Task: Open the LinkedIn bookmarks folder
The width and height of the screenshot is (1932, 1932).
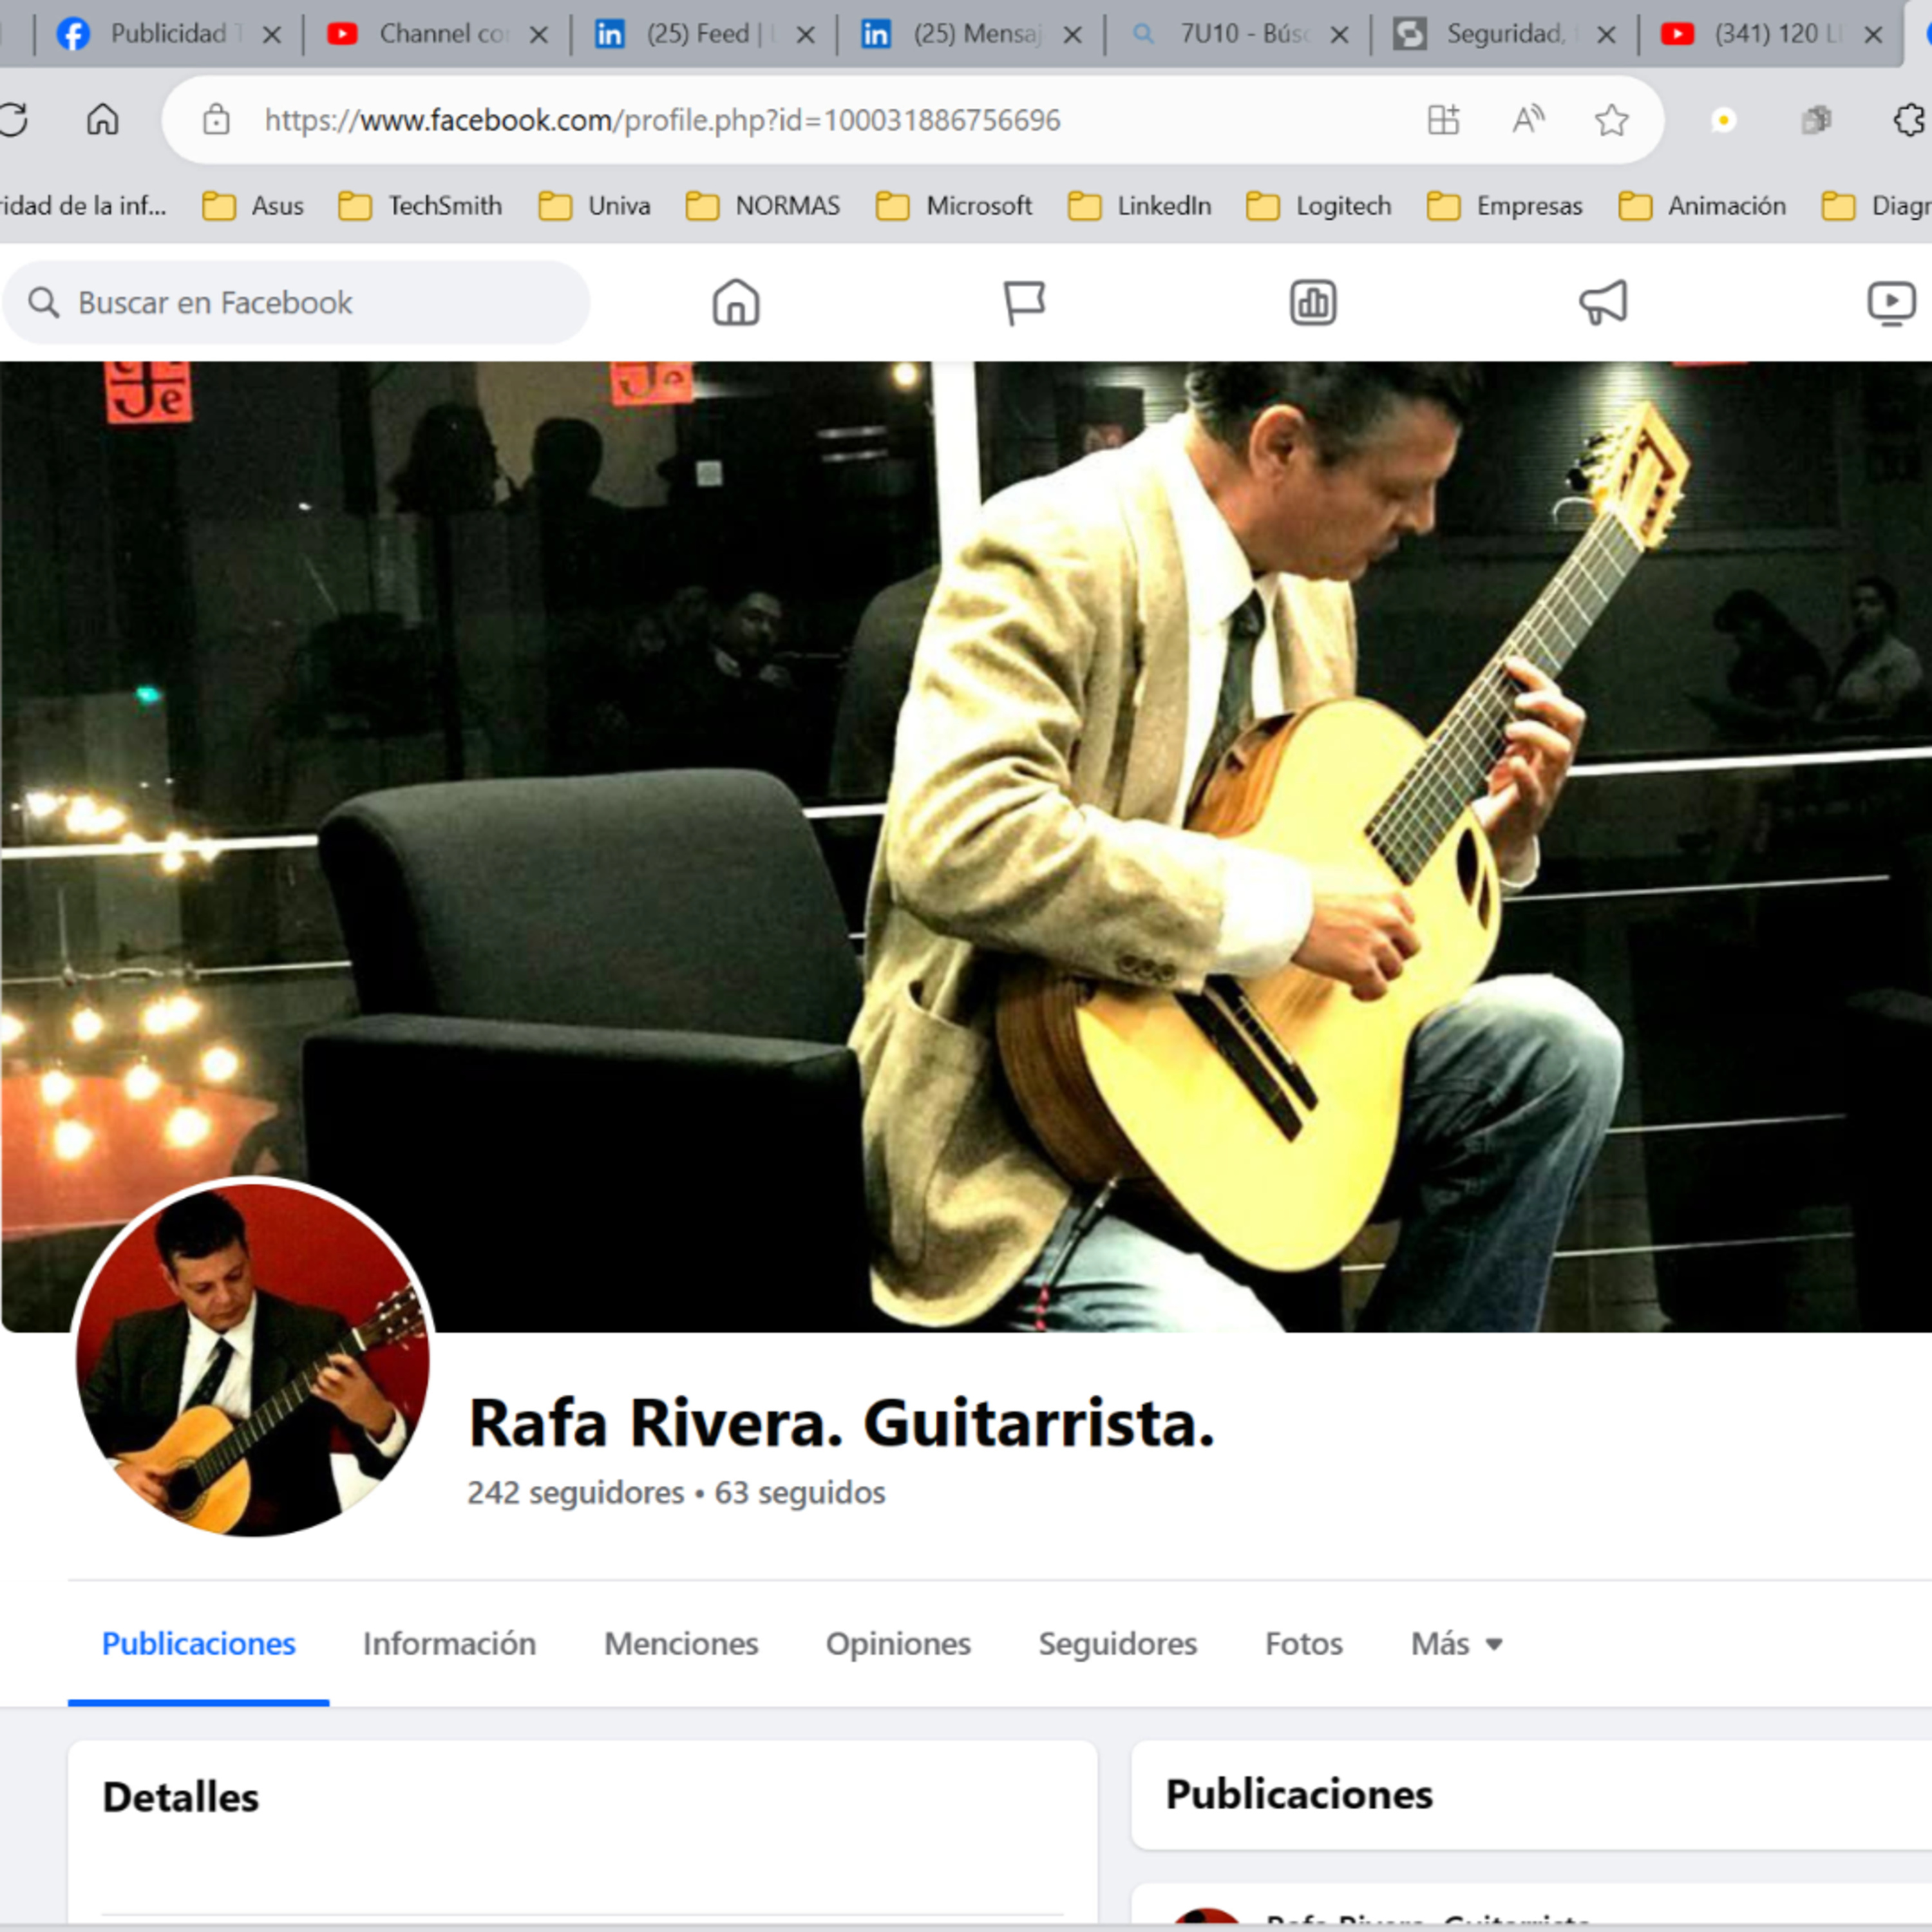Action: click(x=1139, y=206)
